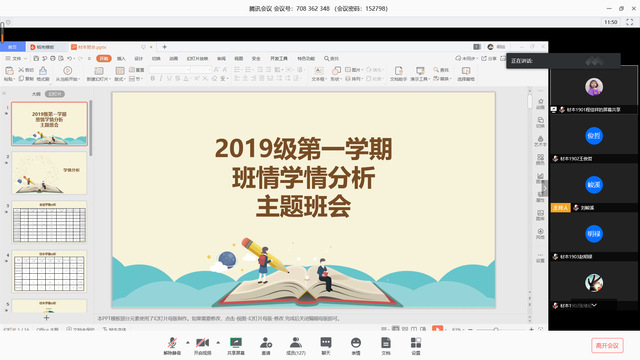The height and width of the screenshot is (360, 640).
Task: Turn on the video camera
Action: (x=202, y=346)
